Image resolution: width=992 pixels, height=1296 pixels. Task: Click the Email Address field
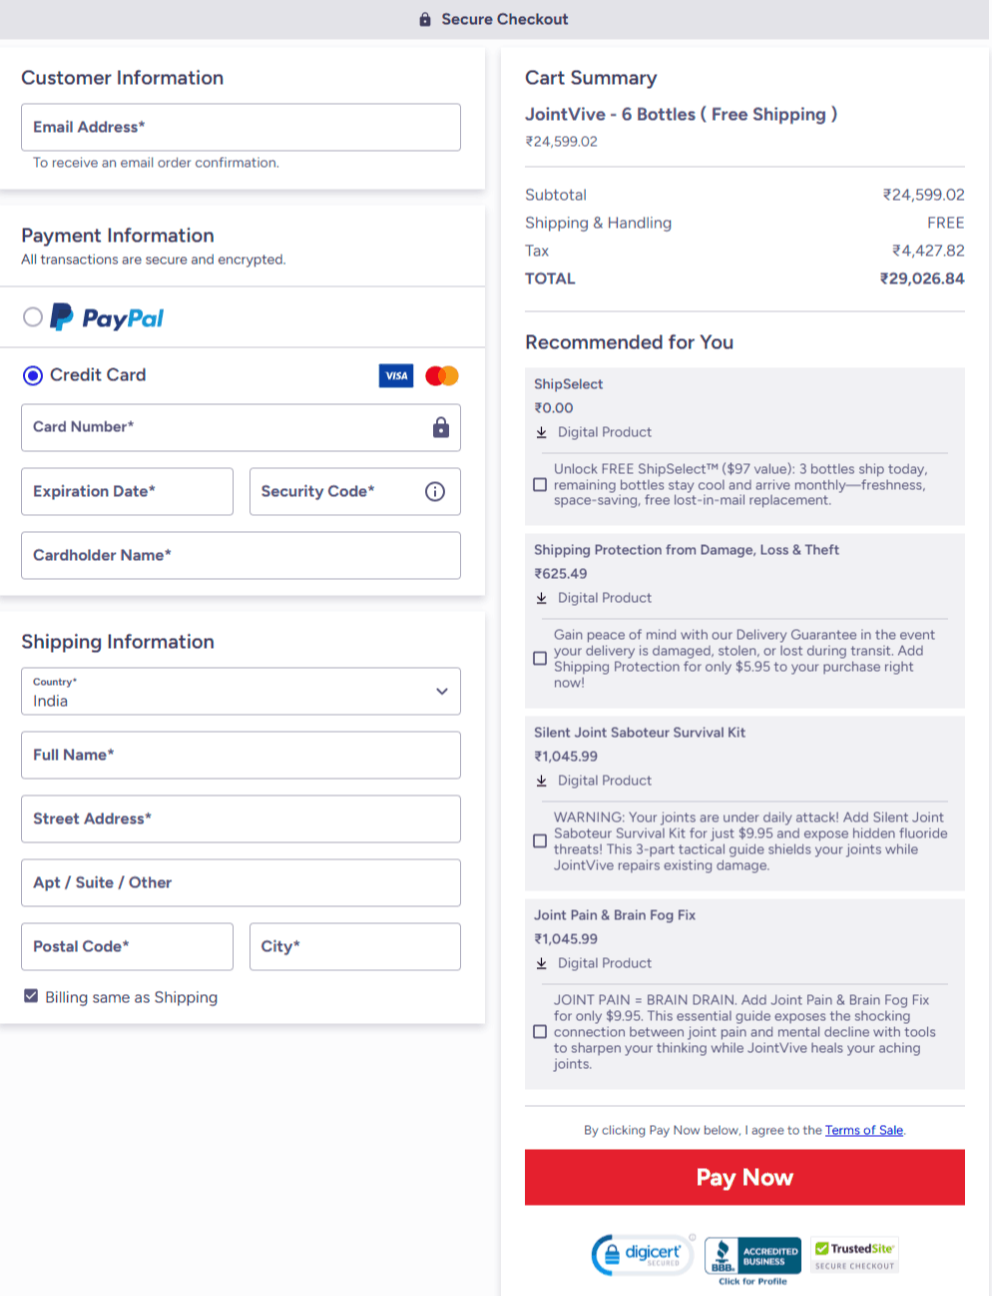point(240,127)
